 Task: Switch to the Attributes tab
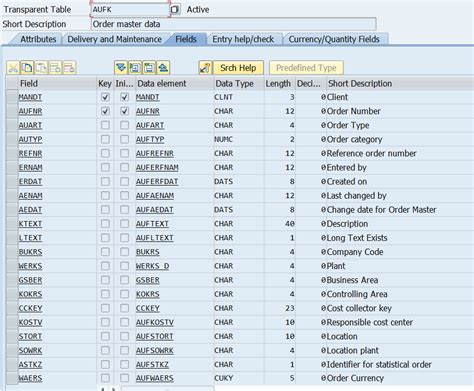38,39
